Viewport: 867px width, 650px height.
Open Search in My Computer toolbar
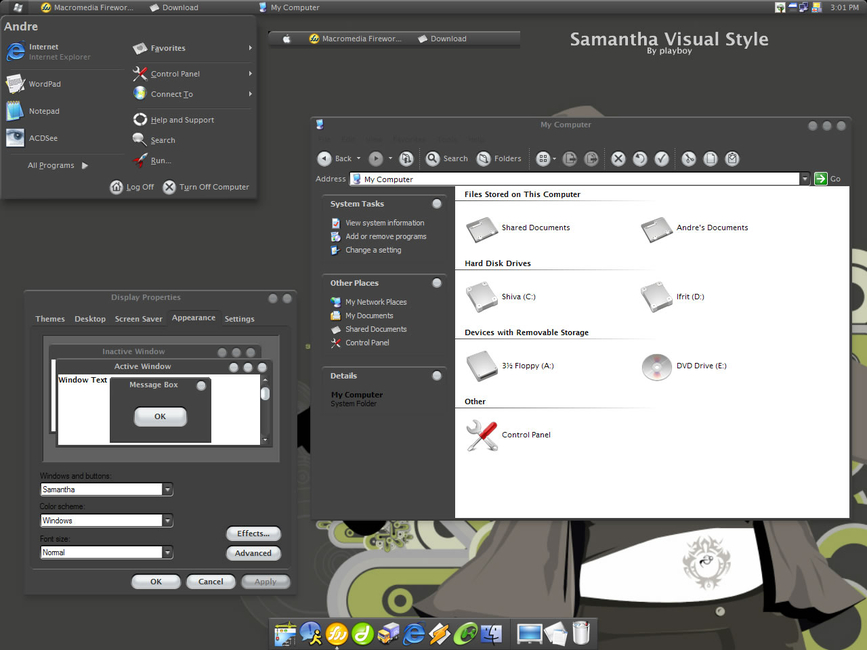(447, 159)
